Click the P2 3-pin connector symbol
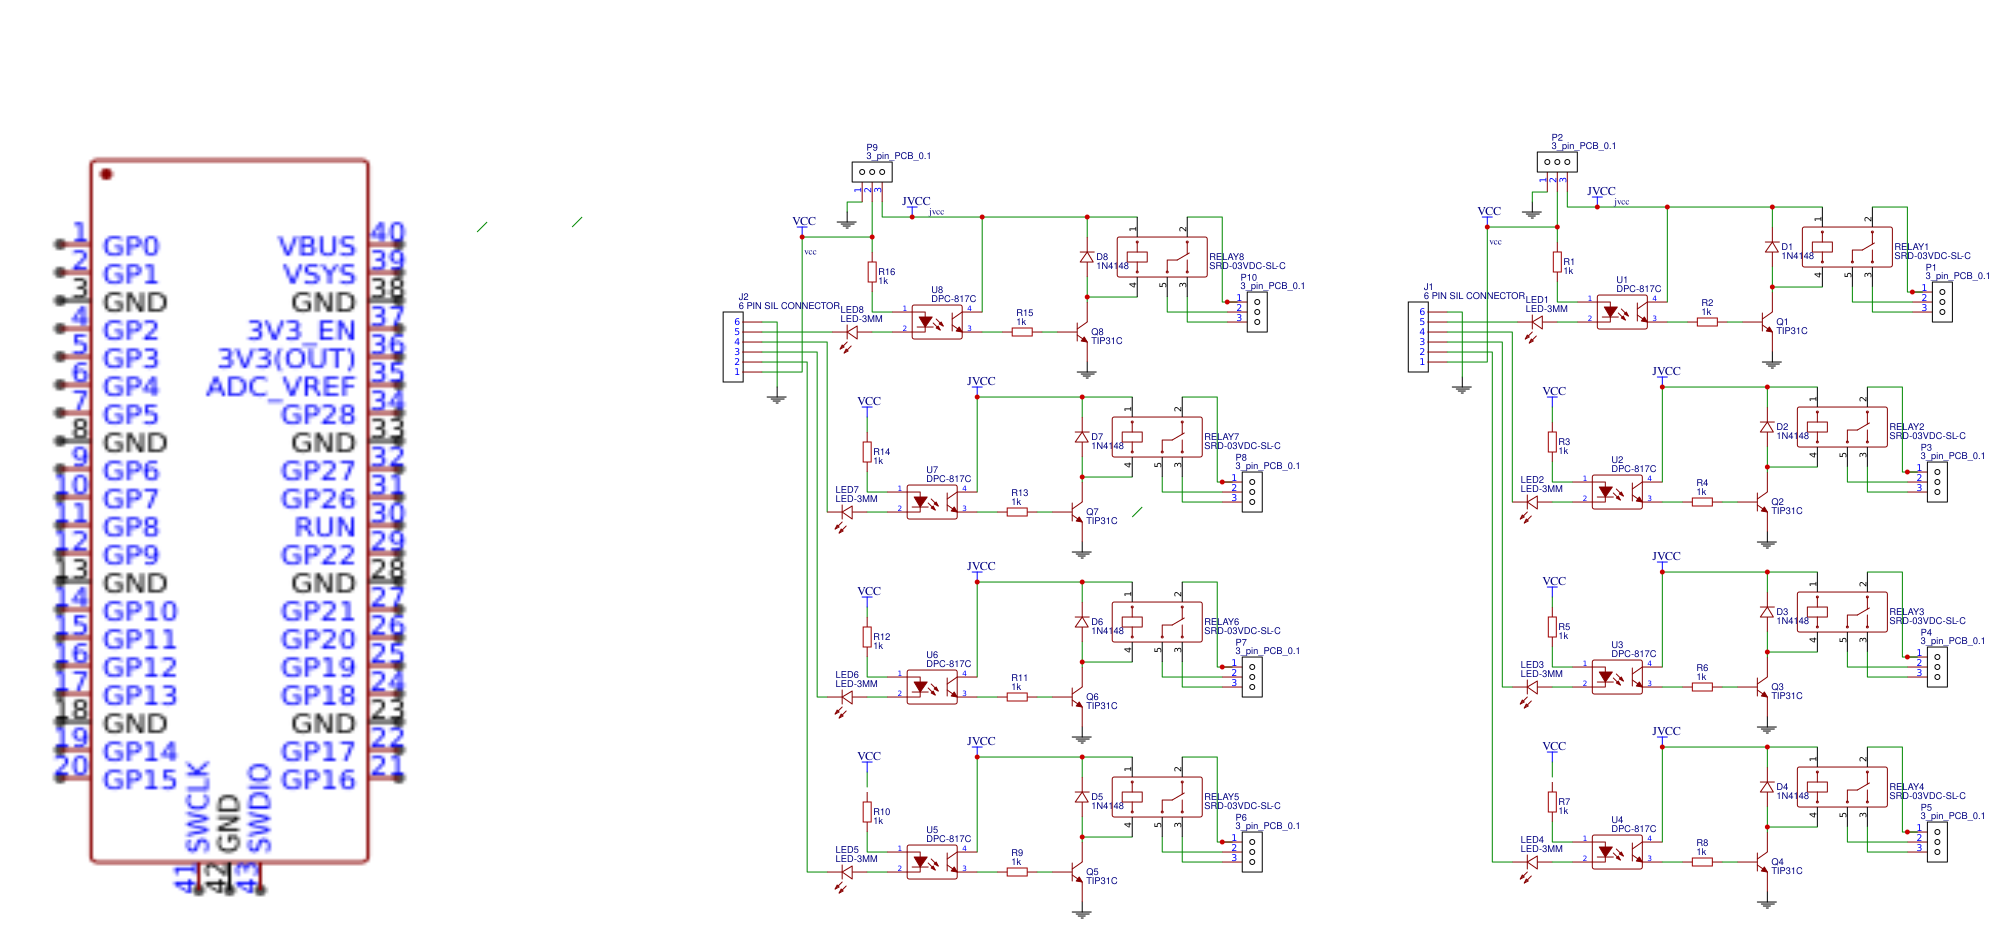The width and height of the screenshot is (2001, 934). [x=1557, y=162]
